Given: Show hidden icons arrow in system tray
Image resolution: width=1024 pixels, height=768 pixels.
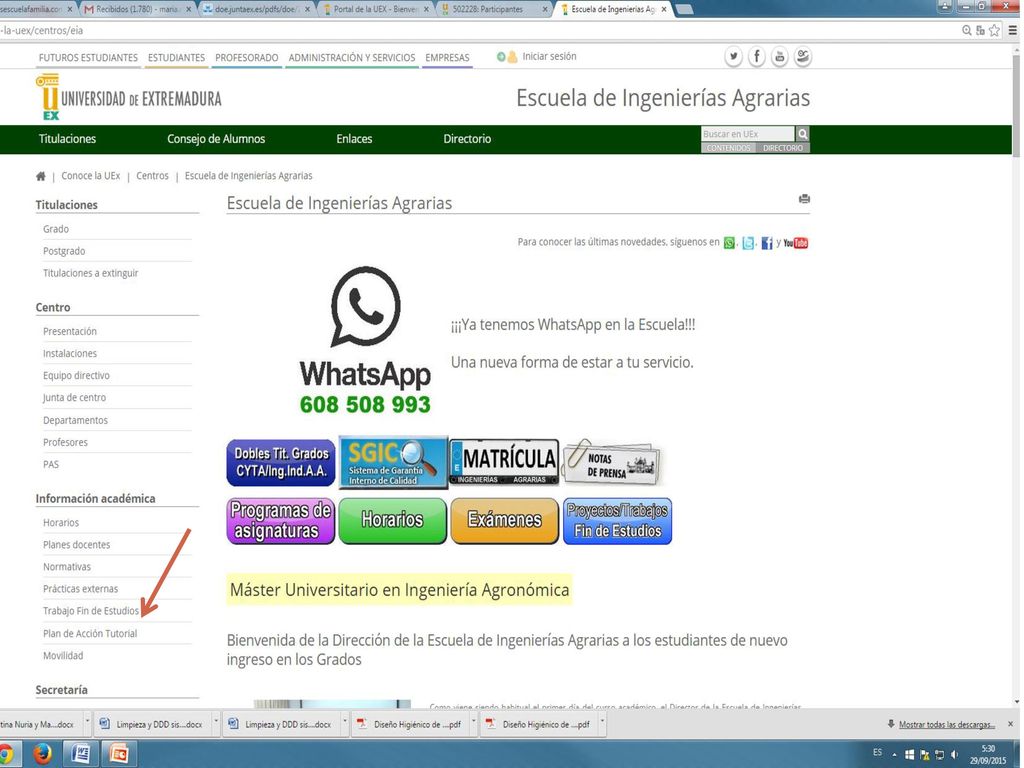Looking at the screenshot, I should tap(895, 755).
